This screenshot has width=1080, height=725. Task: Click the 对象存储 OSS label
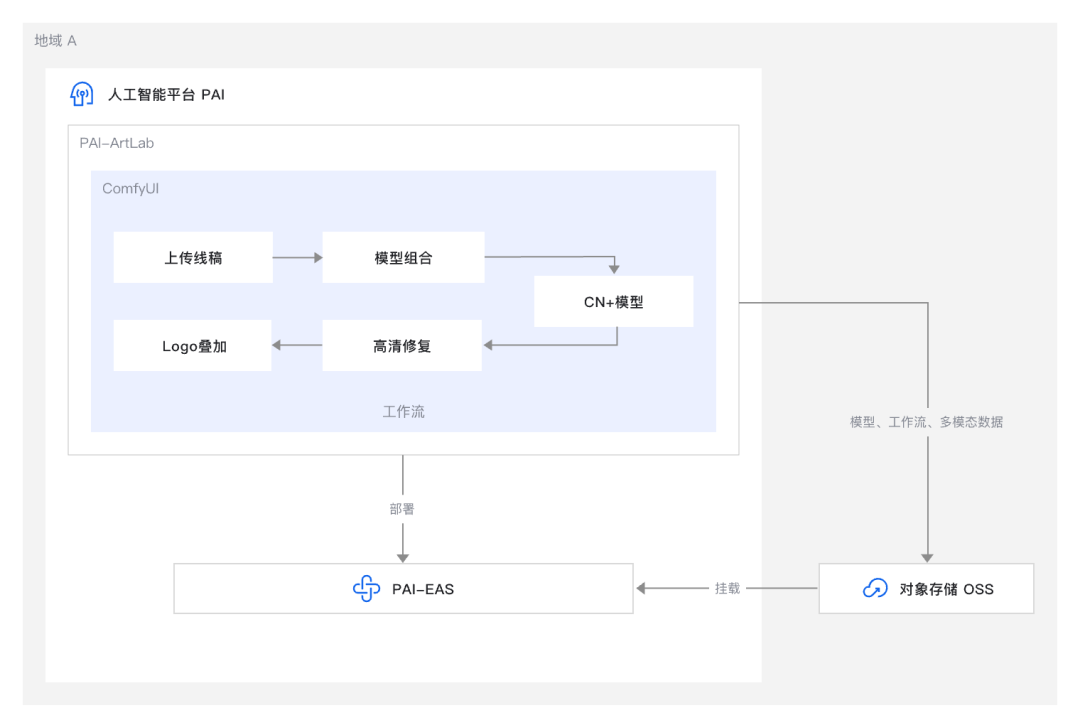[946, 589]
